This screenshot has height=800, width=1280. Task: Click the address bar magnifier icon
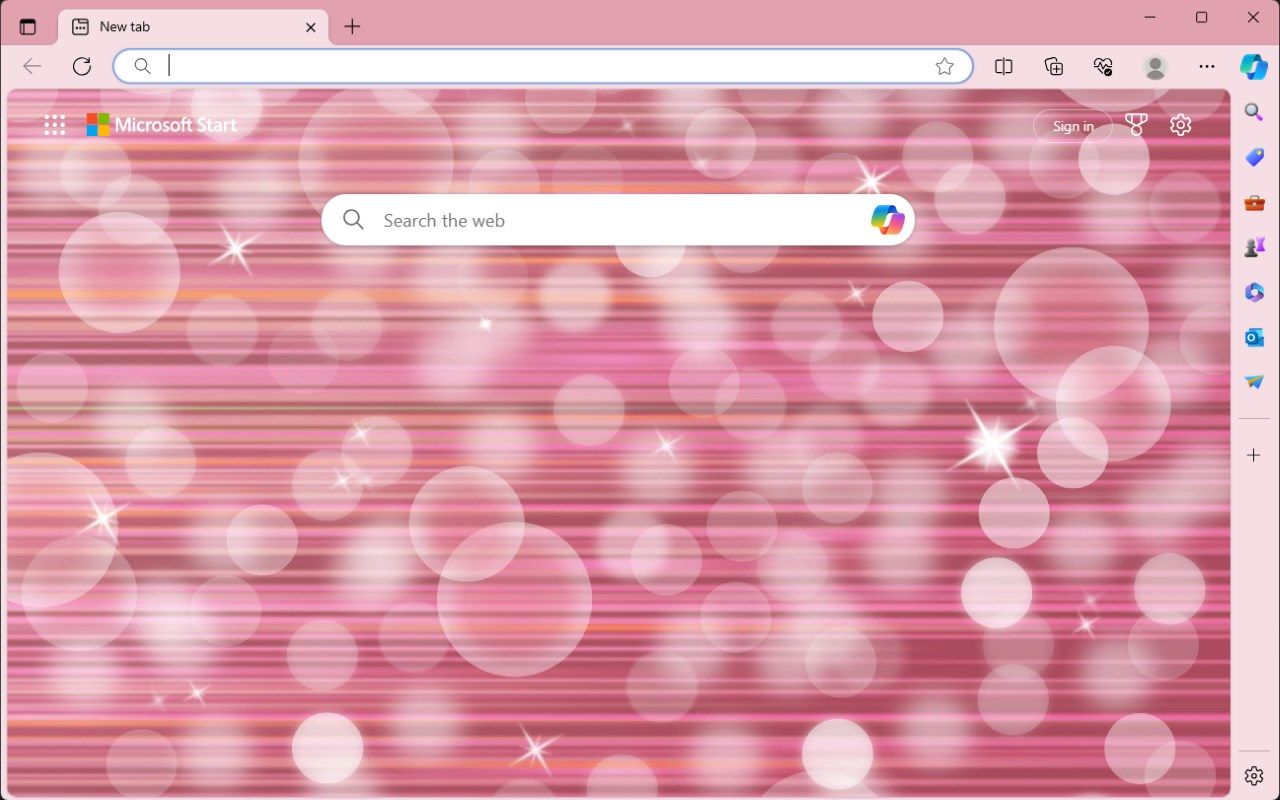143,66
